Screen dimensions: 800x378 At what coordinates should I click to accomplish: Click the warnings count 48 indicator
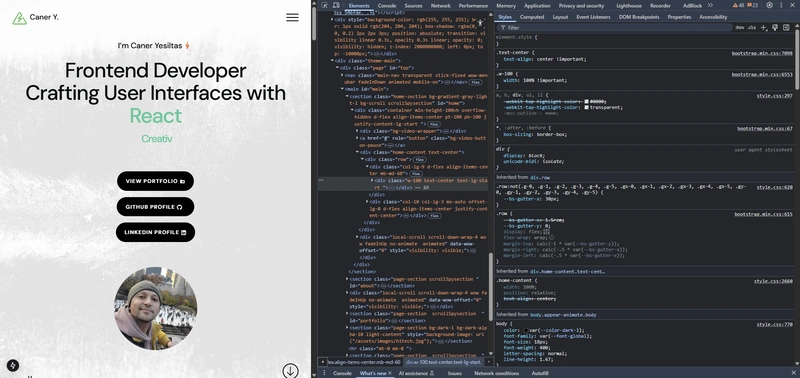[738, 5]
